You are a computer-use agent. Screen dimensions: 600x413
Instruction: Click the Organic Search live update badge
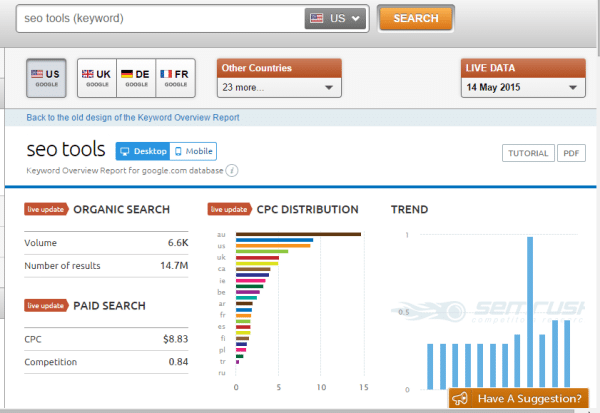coord(46,209)
